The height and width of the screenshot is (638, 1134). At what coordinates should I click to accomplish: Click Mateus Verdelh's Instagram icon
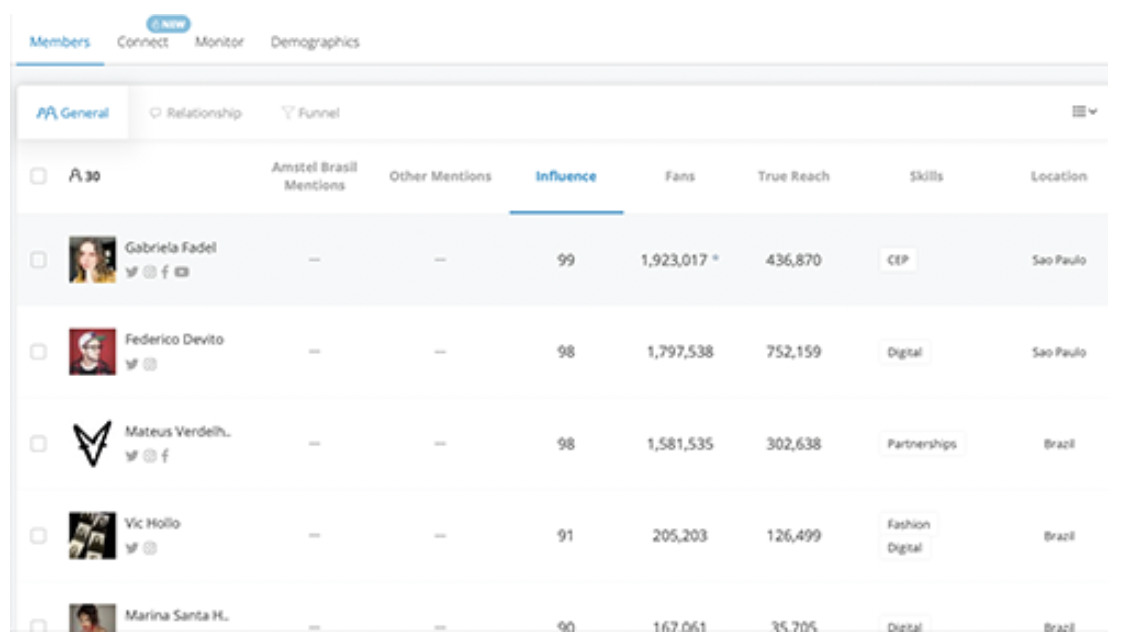click(x=149, y=456)
